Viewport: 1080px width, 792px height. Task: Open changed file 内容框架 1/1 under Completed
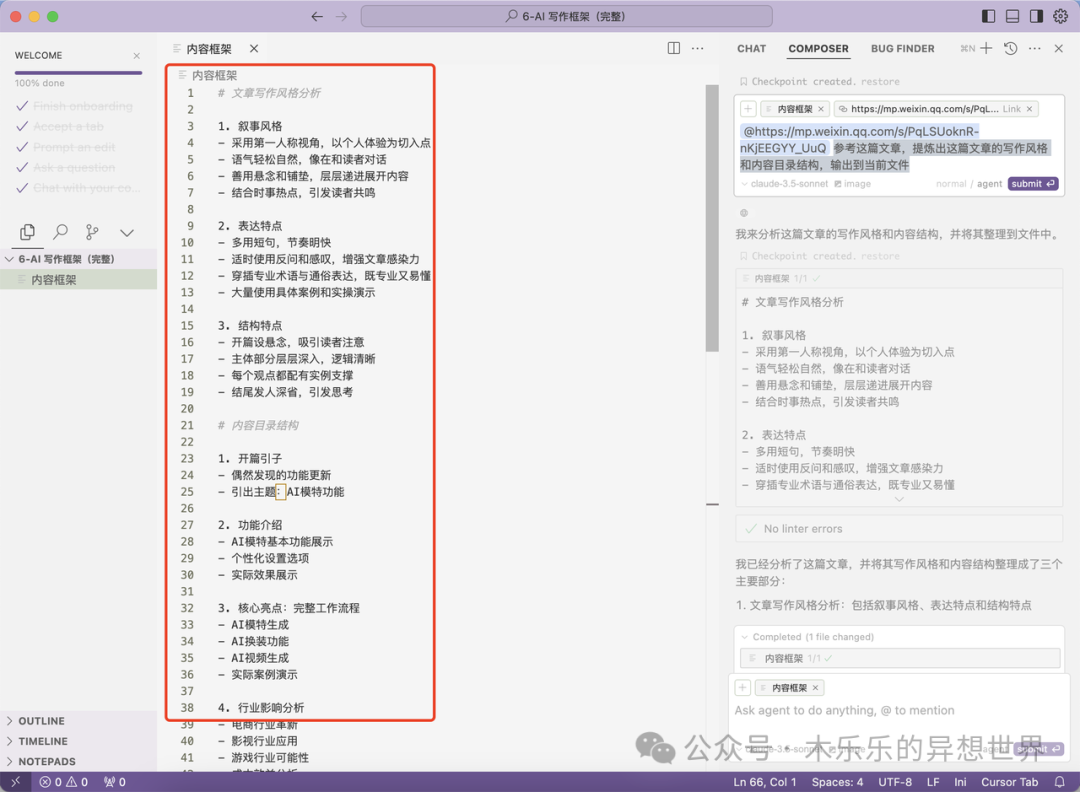tap(900, 658)
